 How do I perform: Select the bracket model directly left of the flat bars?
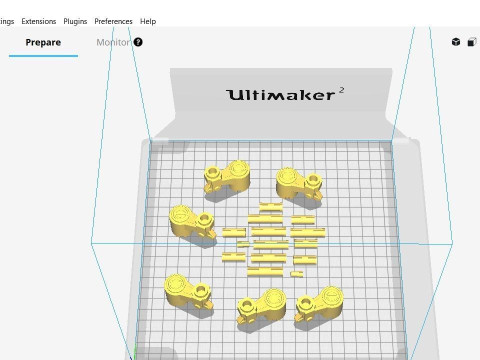tap(192, 222)
